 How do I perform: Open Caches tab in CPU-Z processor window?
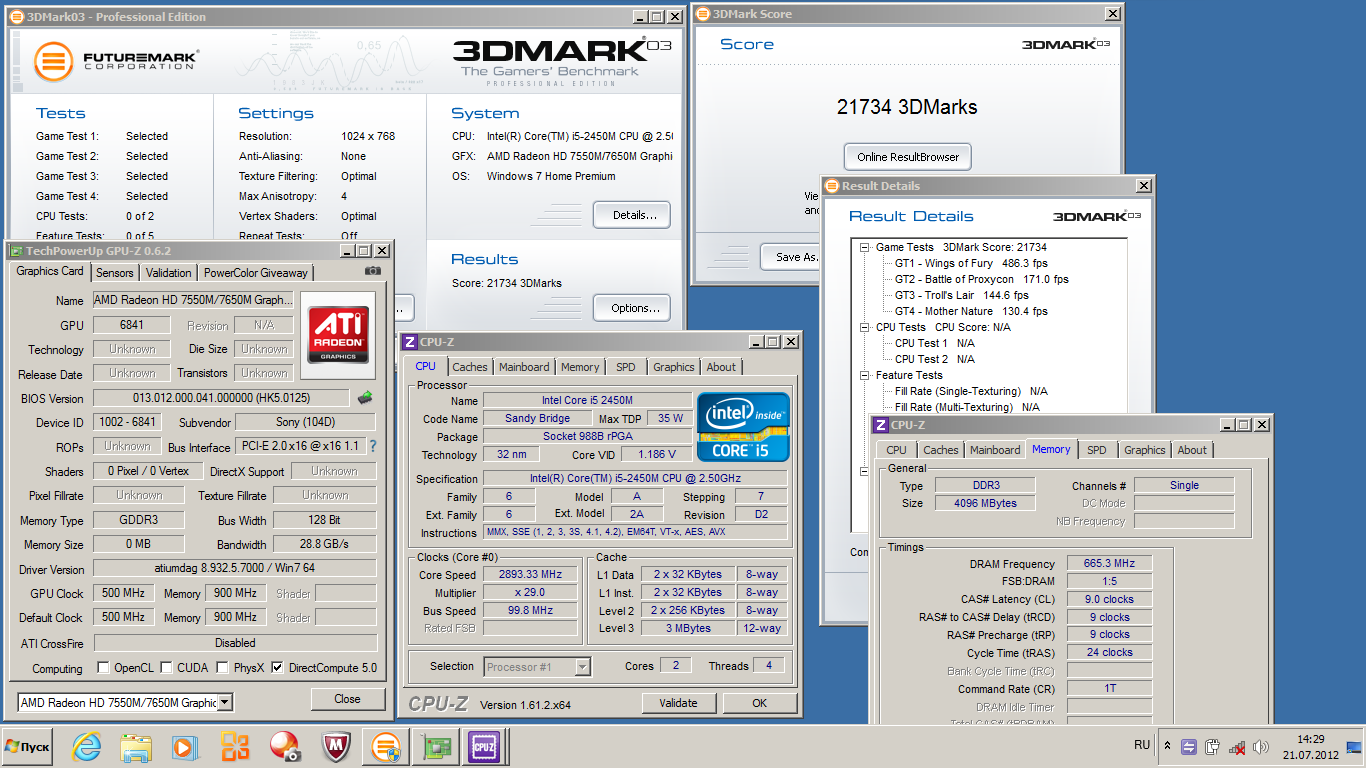(x=470, y=367)
